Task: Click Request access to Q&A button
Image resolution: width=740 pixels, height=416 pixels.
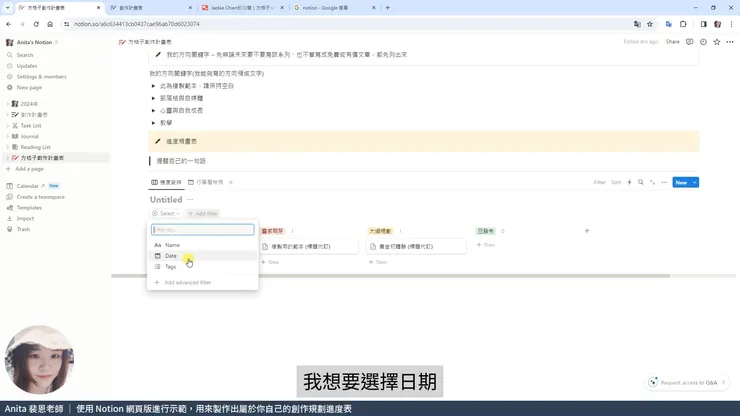Action: (687, 382)
